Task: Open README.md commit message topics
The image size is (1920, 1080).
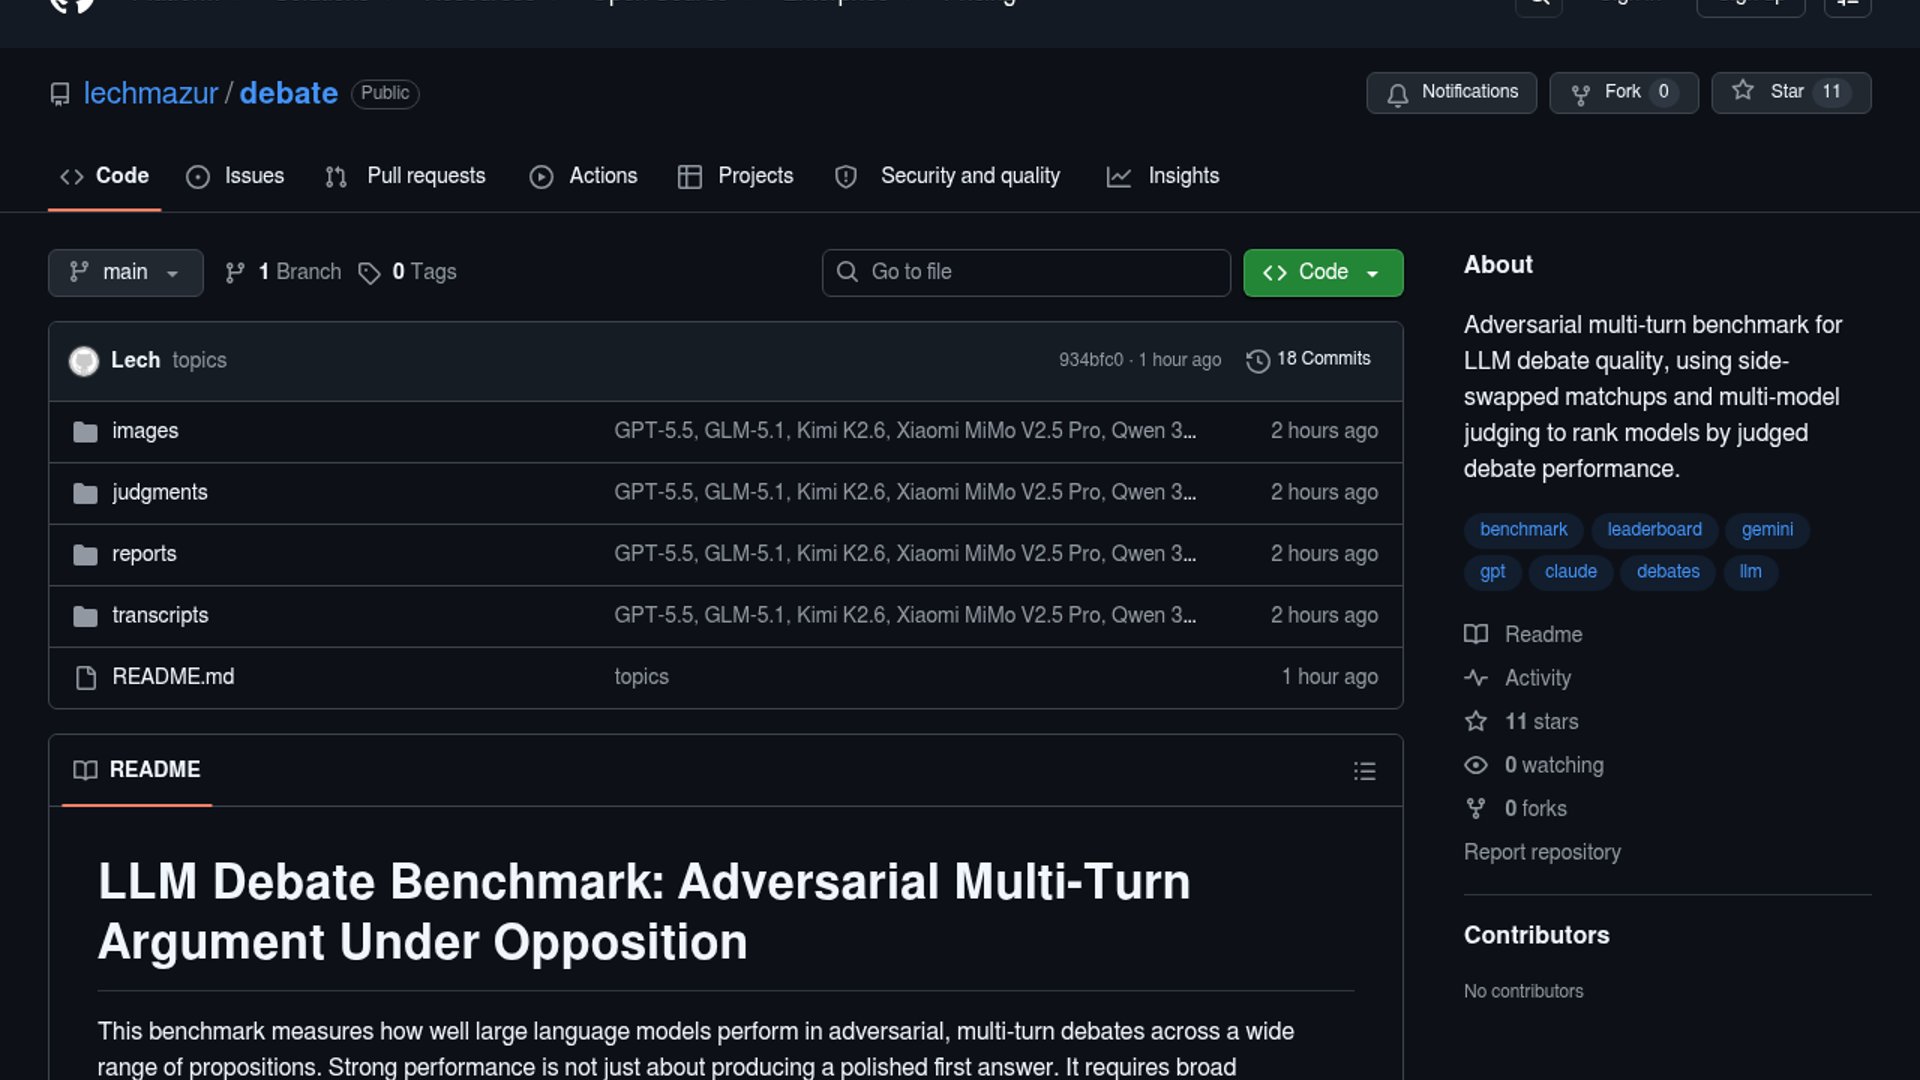Action: pos(641,677)
